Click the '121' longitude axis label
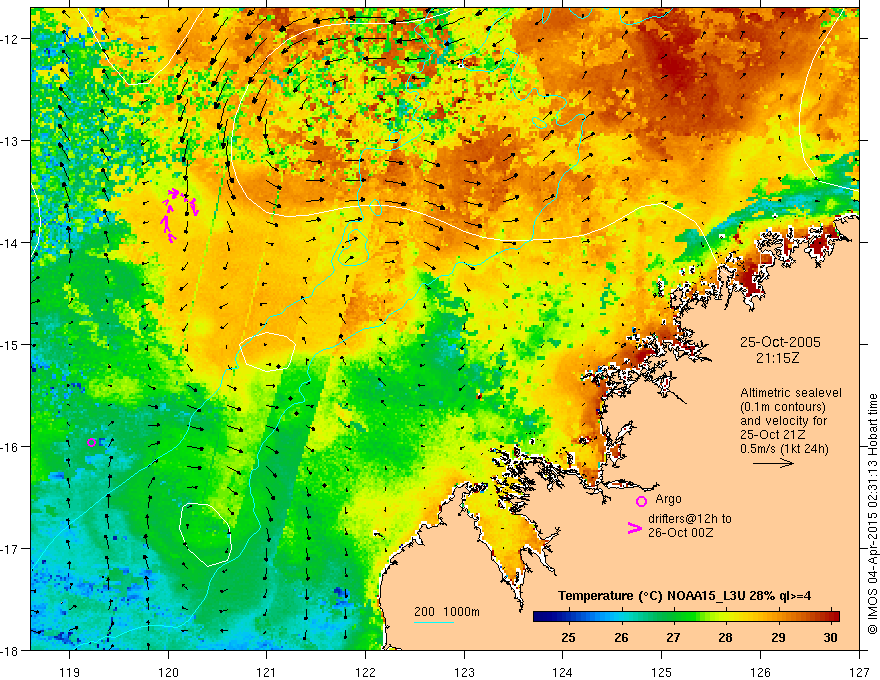Screen dimensions: 880x680 tap(267, 672)
